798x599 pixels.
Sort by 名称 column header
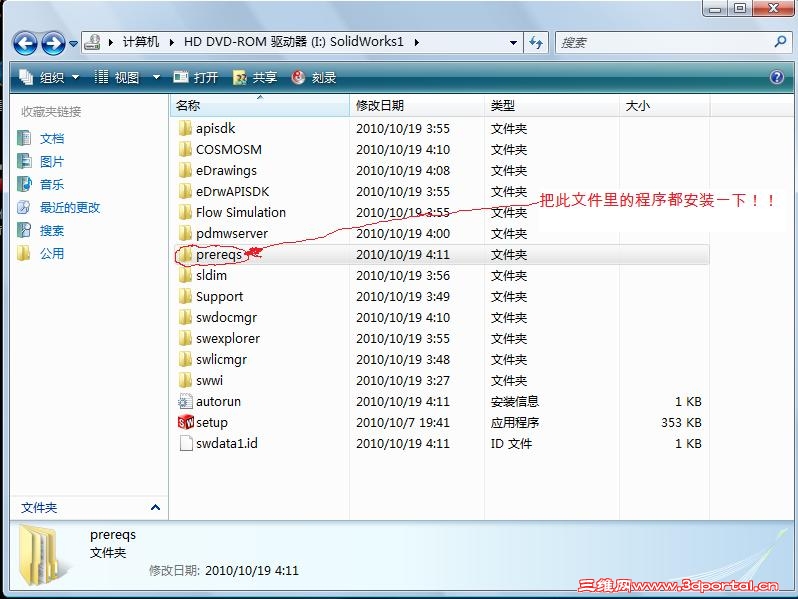tap(260, 105)
